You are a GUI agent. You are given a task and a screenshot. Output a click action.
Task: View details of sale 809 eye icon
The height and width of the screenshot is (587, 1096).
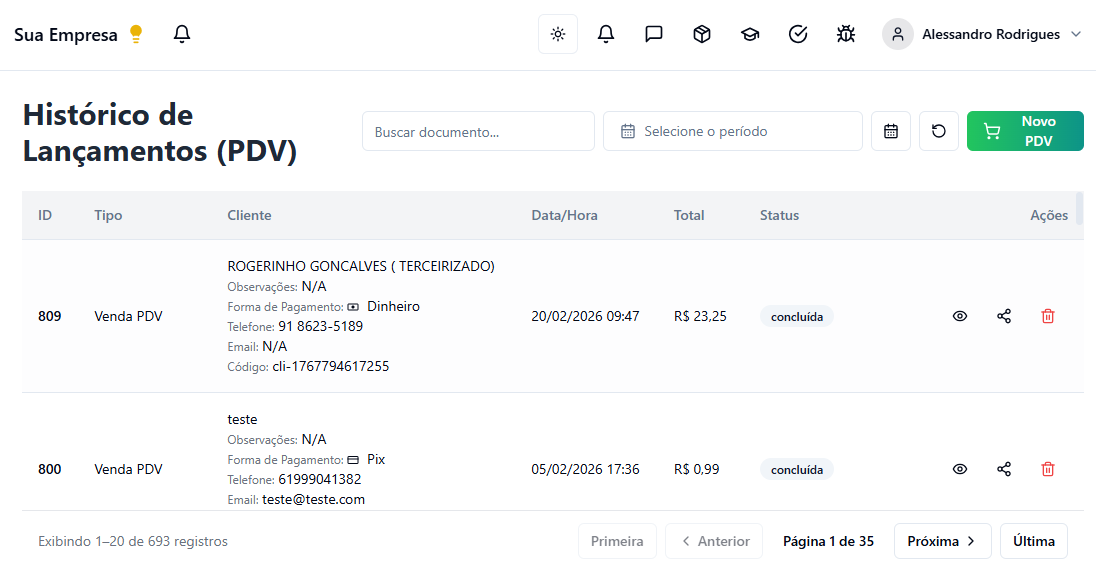[x=960, y=316]
